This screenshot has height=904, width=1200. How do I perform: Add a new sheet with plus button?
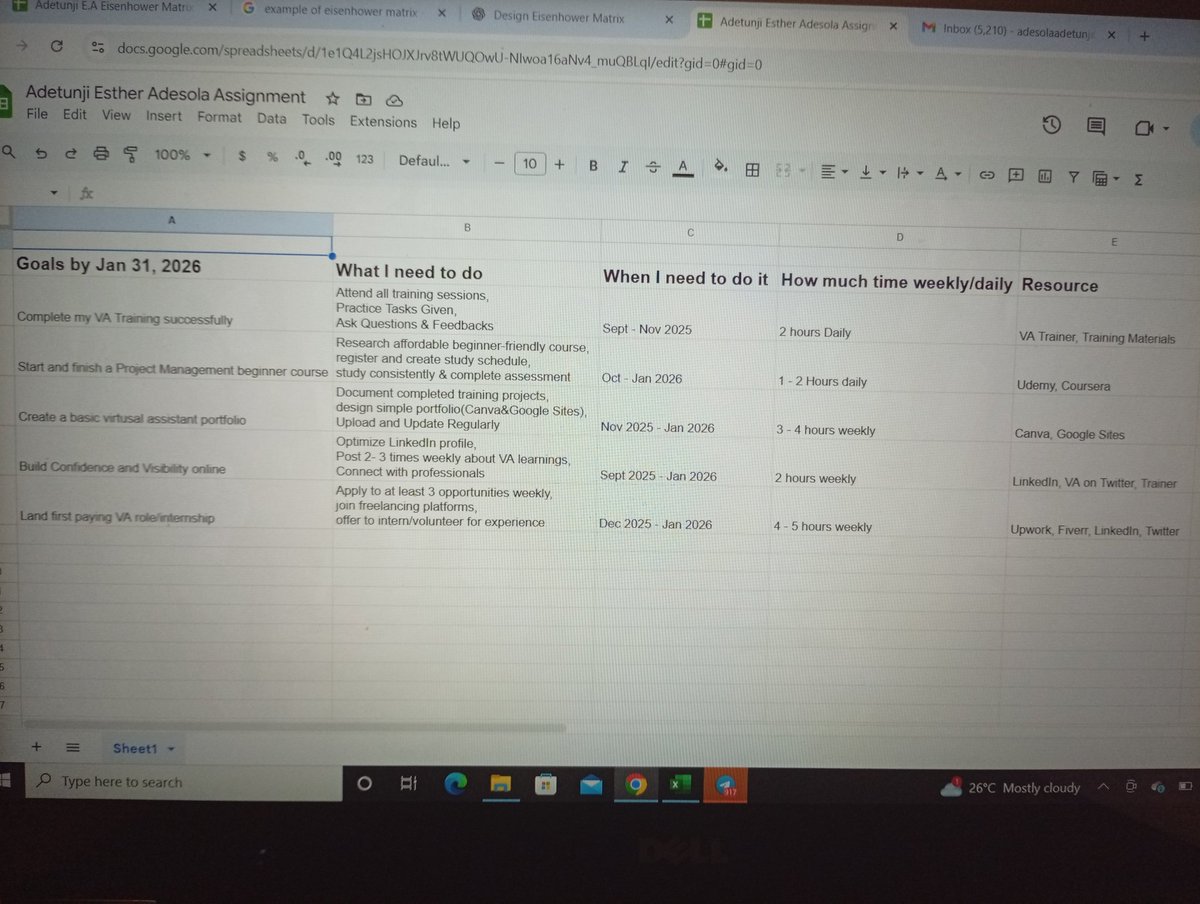coord(36,746)
